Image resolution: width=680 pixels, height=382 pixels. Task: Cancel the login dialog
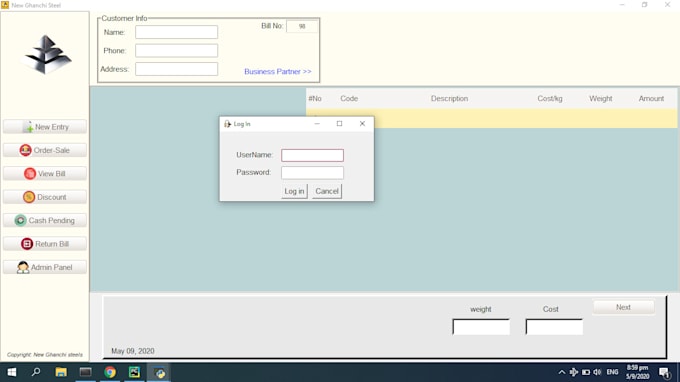(x=327, y=191)
